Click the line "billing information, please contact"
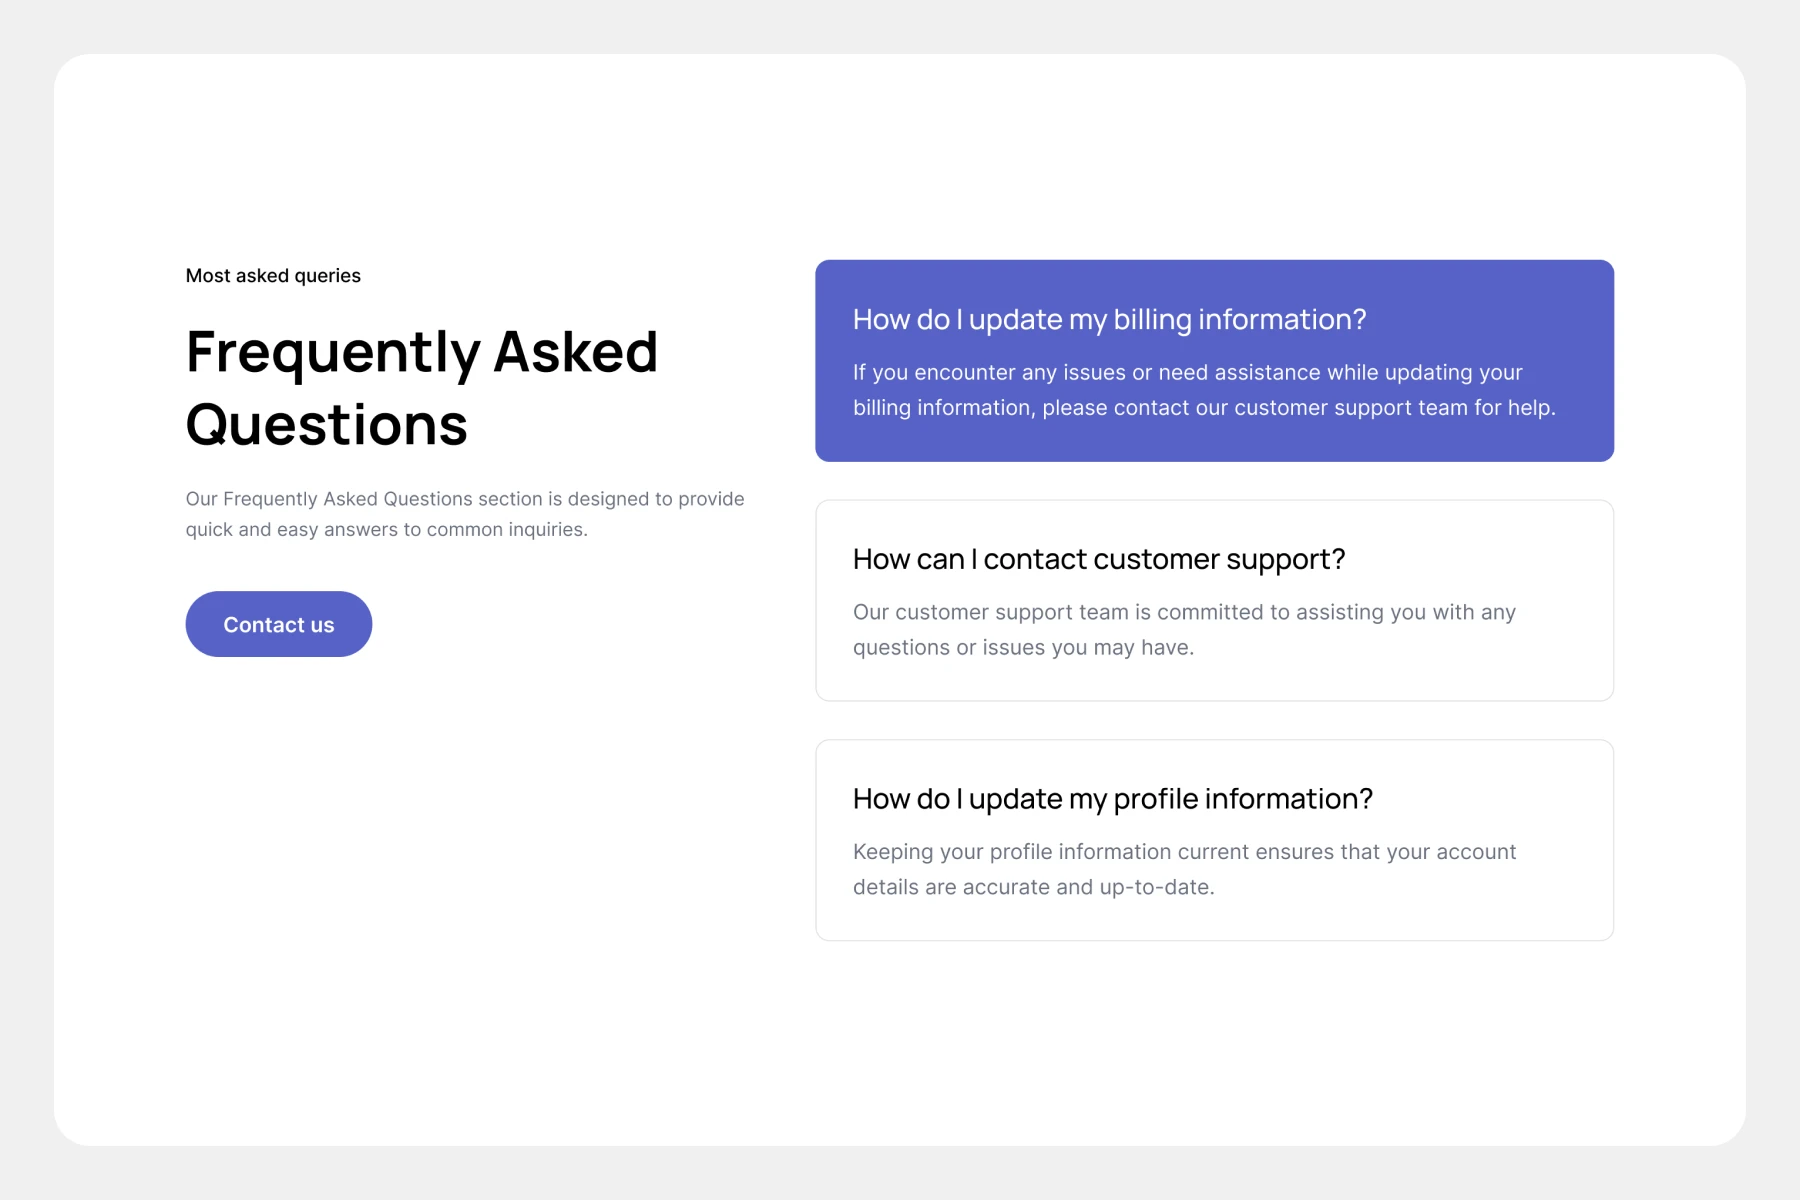Image resolution: width=1800 pixels, height=1200 pixels. [1203, 408]
